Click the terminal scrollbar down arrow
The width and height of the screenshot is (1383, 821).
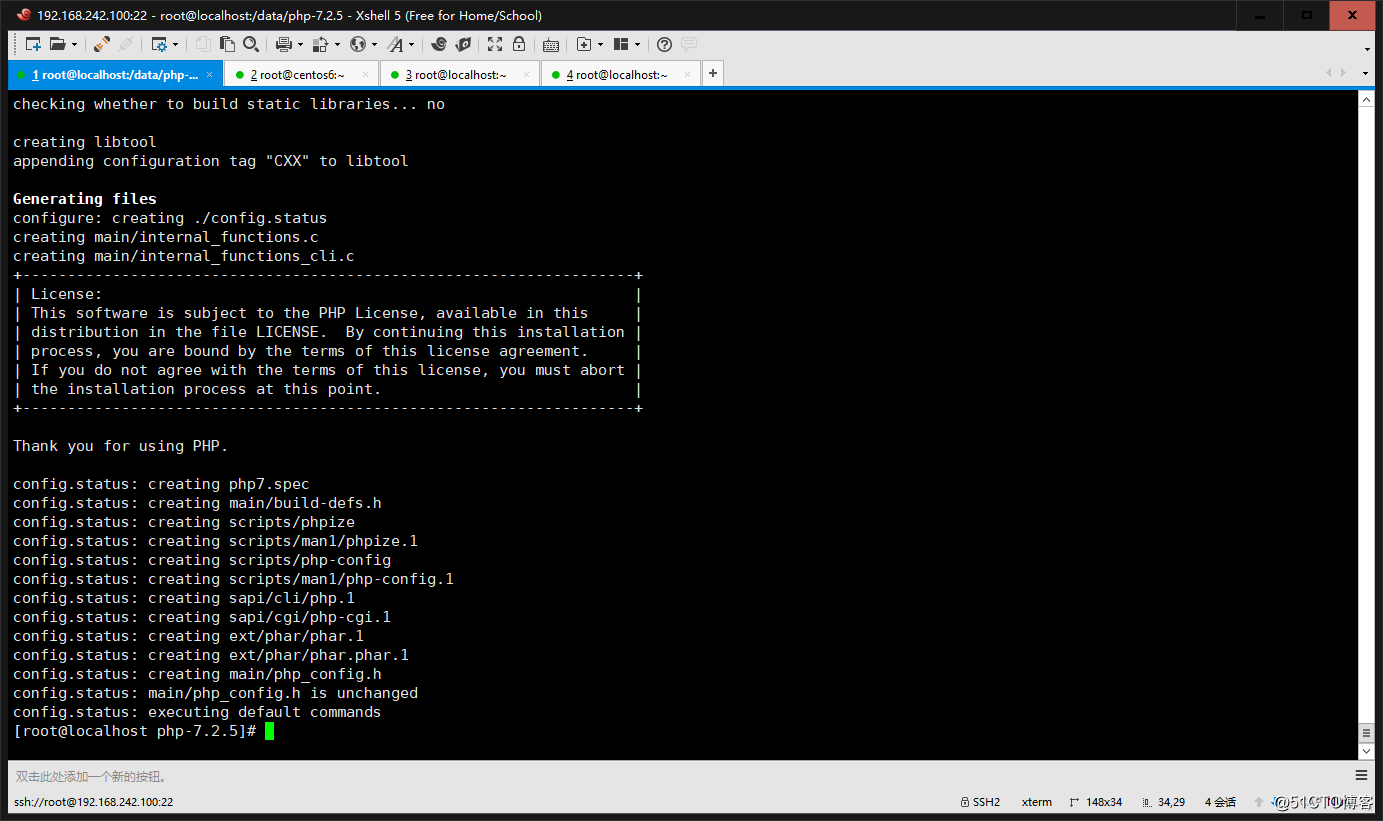[1367, 751]
